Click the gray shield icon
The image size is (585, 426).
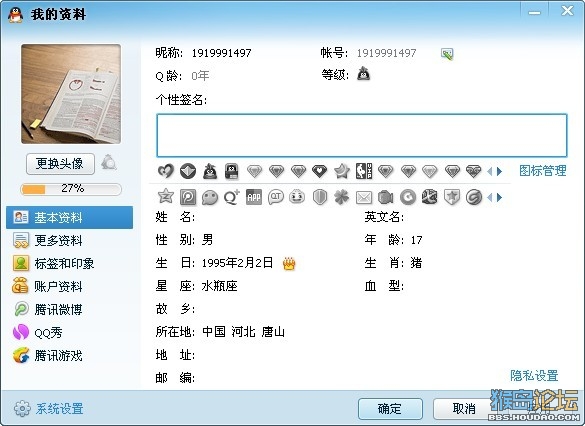pos(320,197)
